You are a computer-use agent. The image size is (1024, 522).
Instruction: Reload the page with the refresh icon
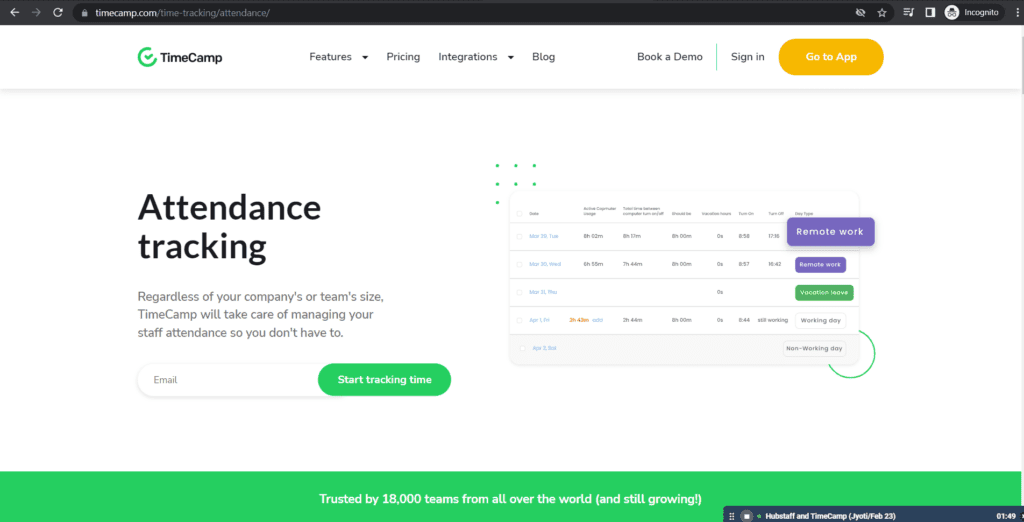click(x=57, y=12)
